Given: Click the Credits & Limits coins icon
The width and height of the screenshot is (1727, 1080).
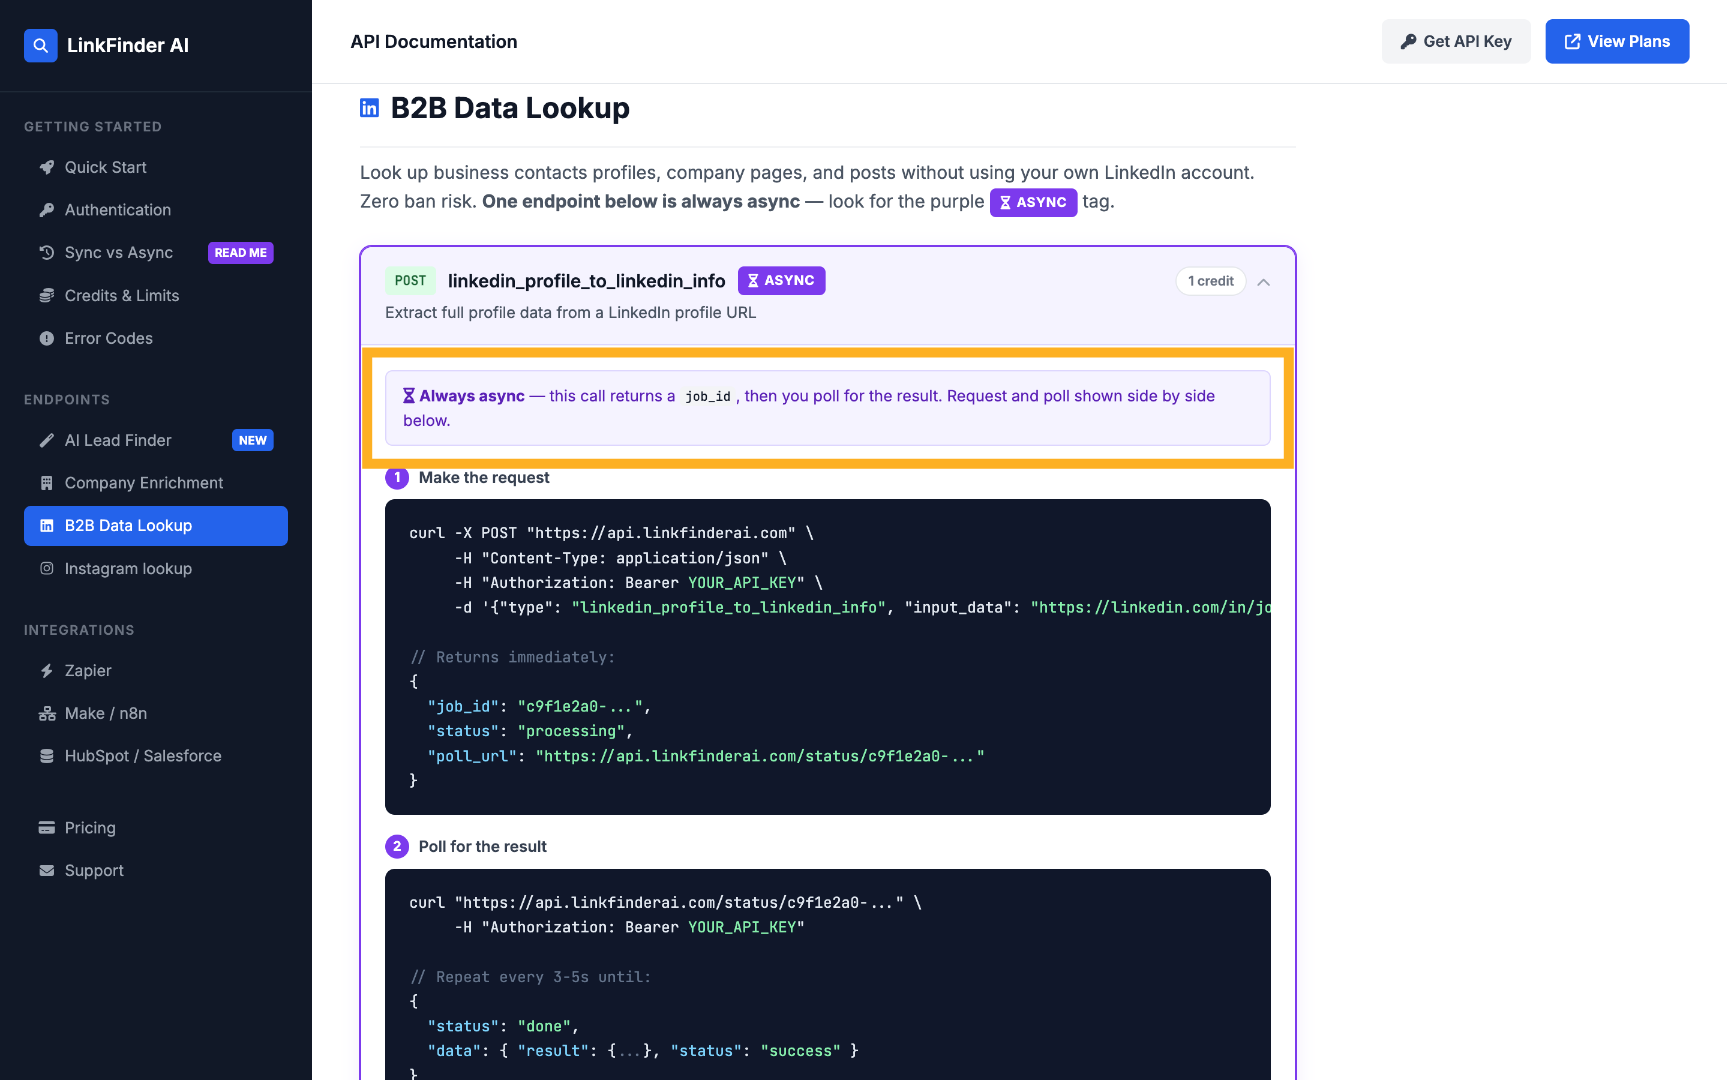Looking at the screenshot, I should point(47,296).
